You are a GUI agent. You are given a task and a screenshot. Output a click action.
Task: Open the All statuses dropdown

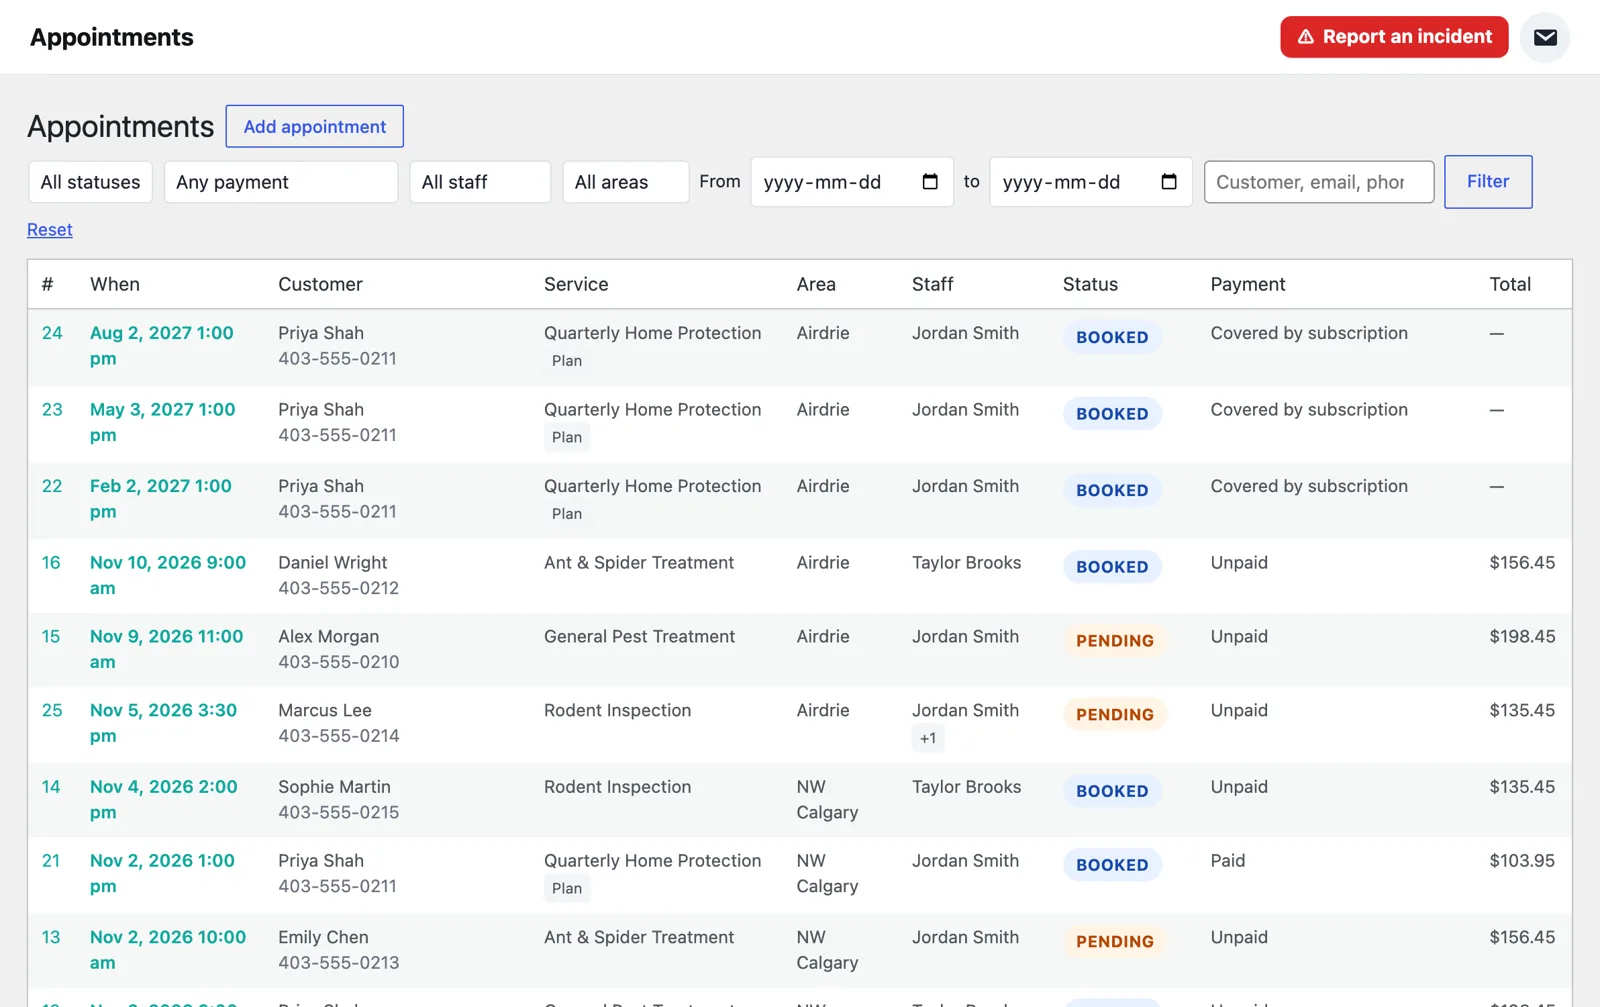tap(90, 182)
